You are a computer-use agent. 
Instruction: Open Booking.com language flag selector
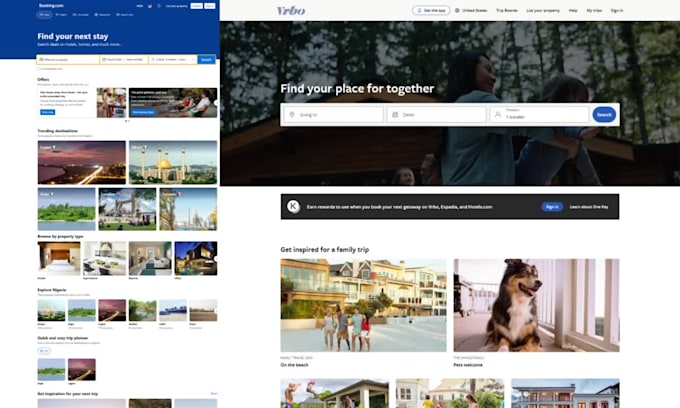(150, 6)
